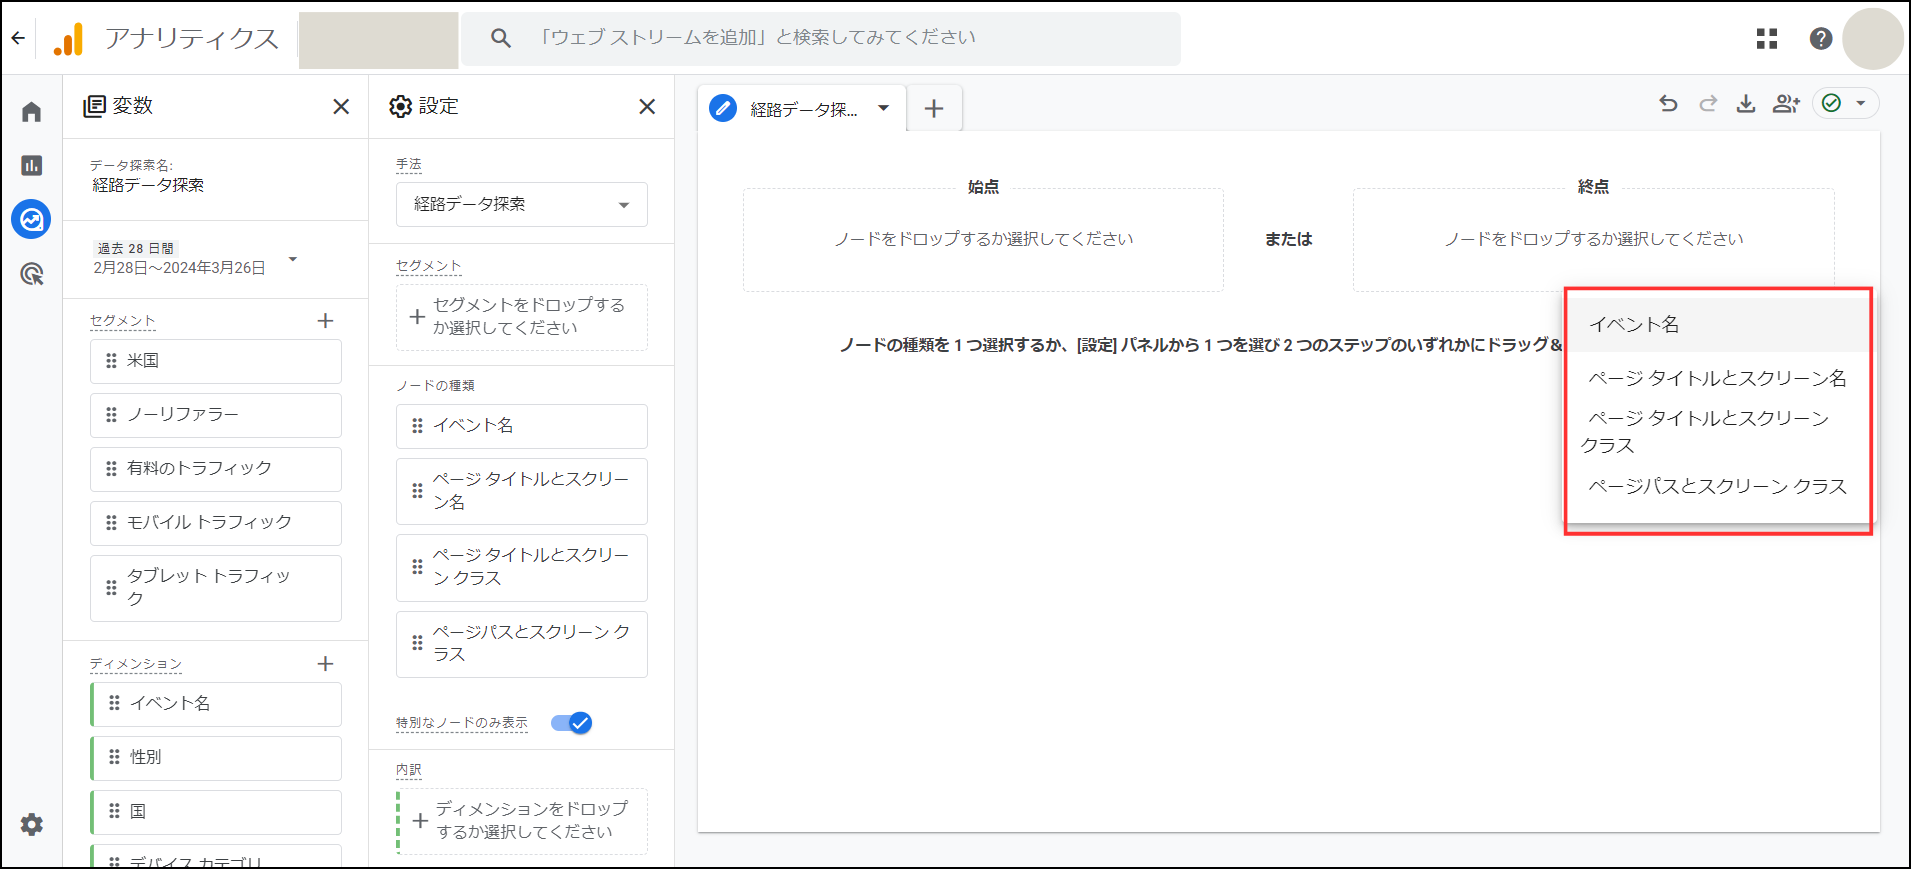
Task: Click the 終点 node drop zone
Action: 1594,240
